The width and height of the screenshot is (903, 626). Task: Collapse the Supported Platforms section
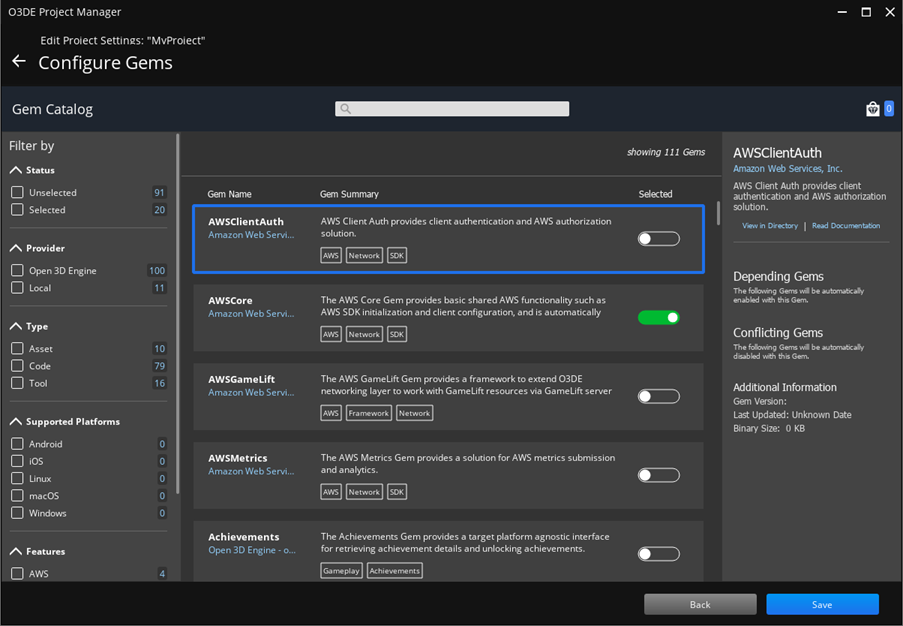point(17,421)
